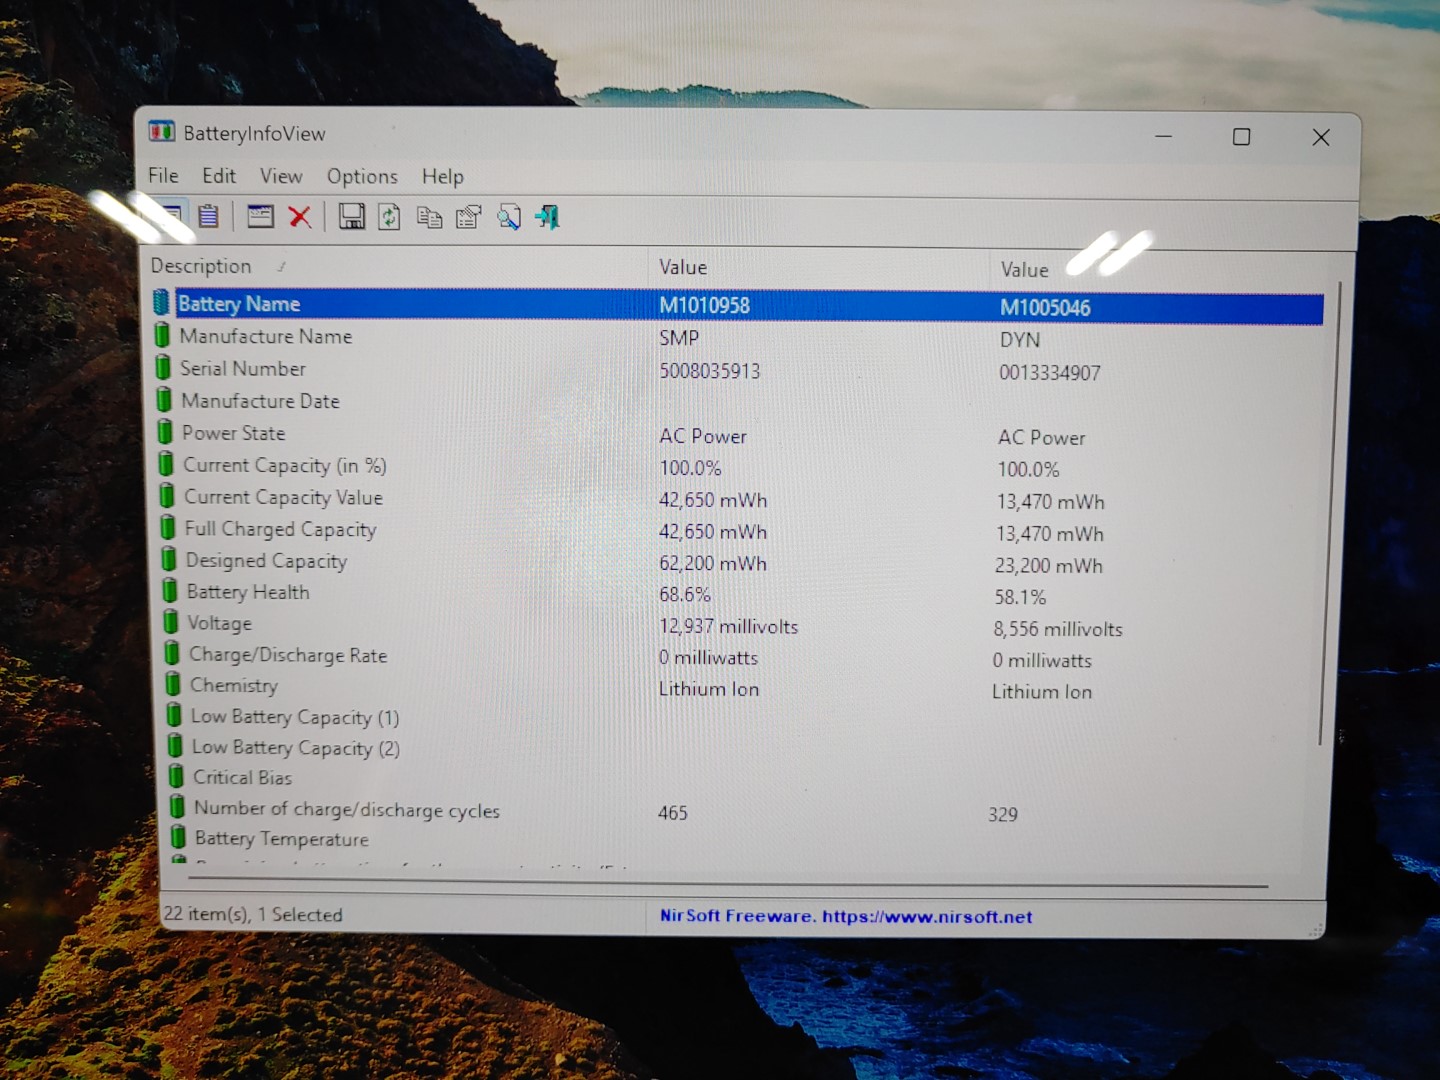Click the Save Selected Items floppy disk icon

click(x=351, y=216)
